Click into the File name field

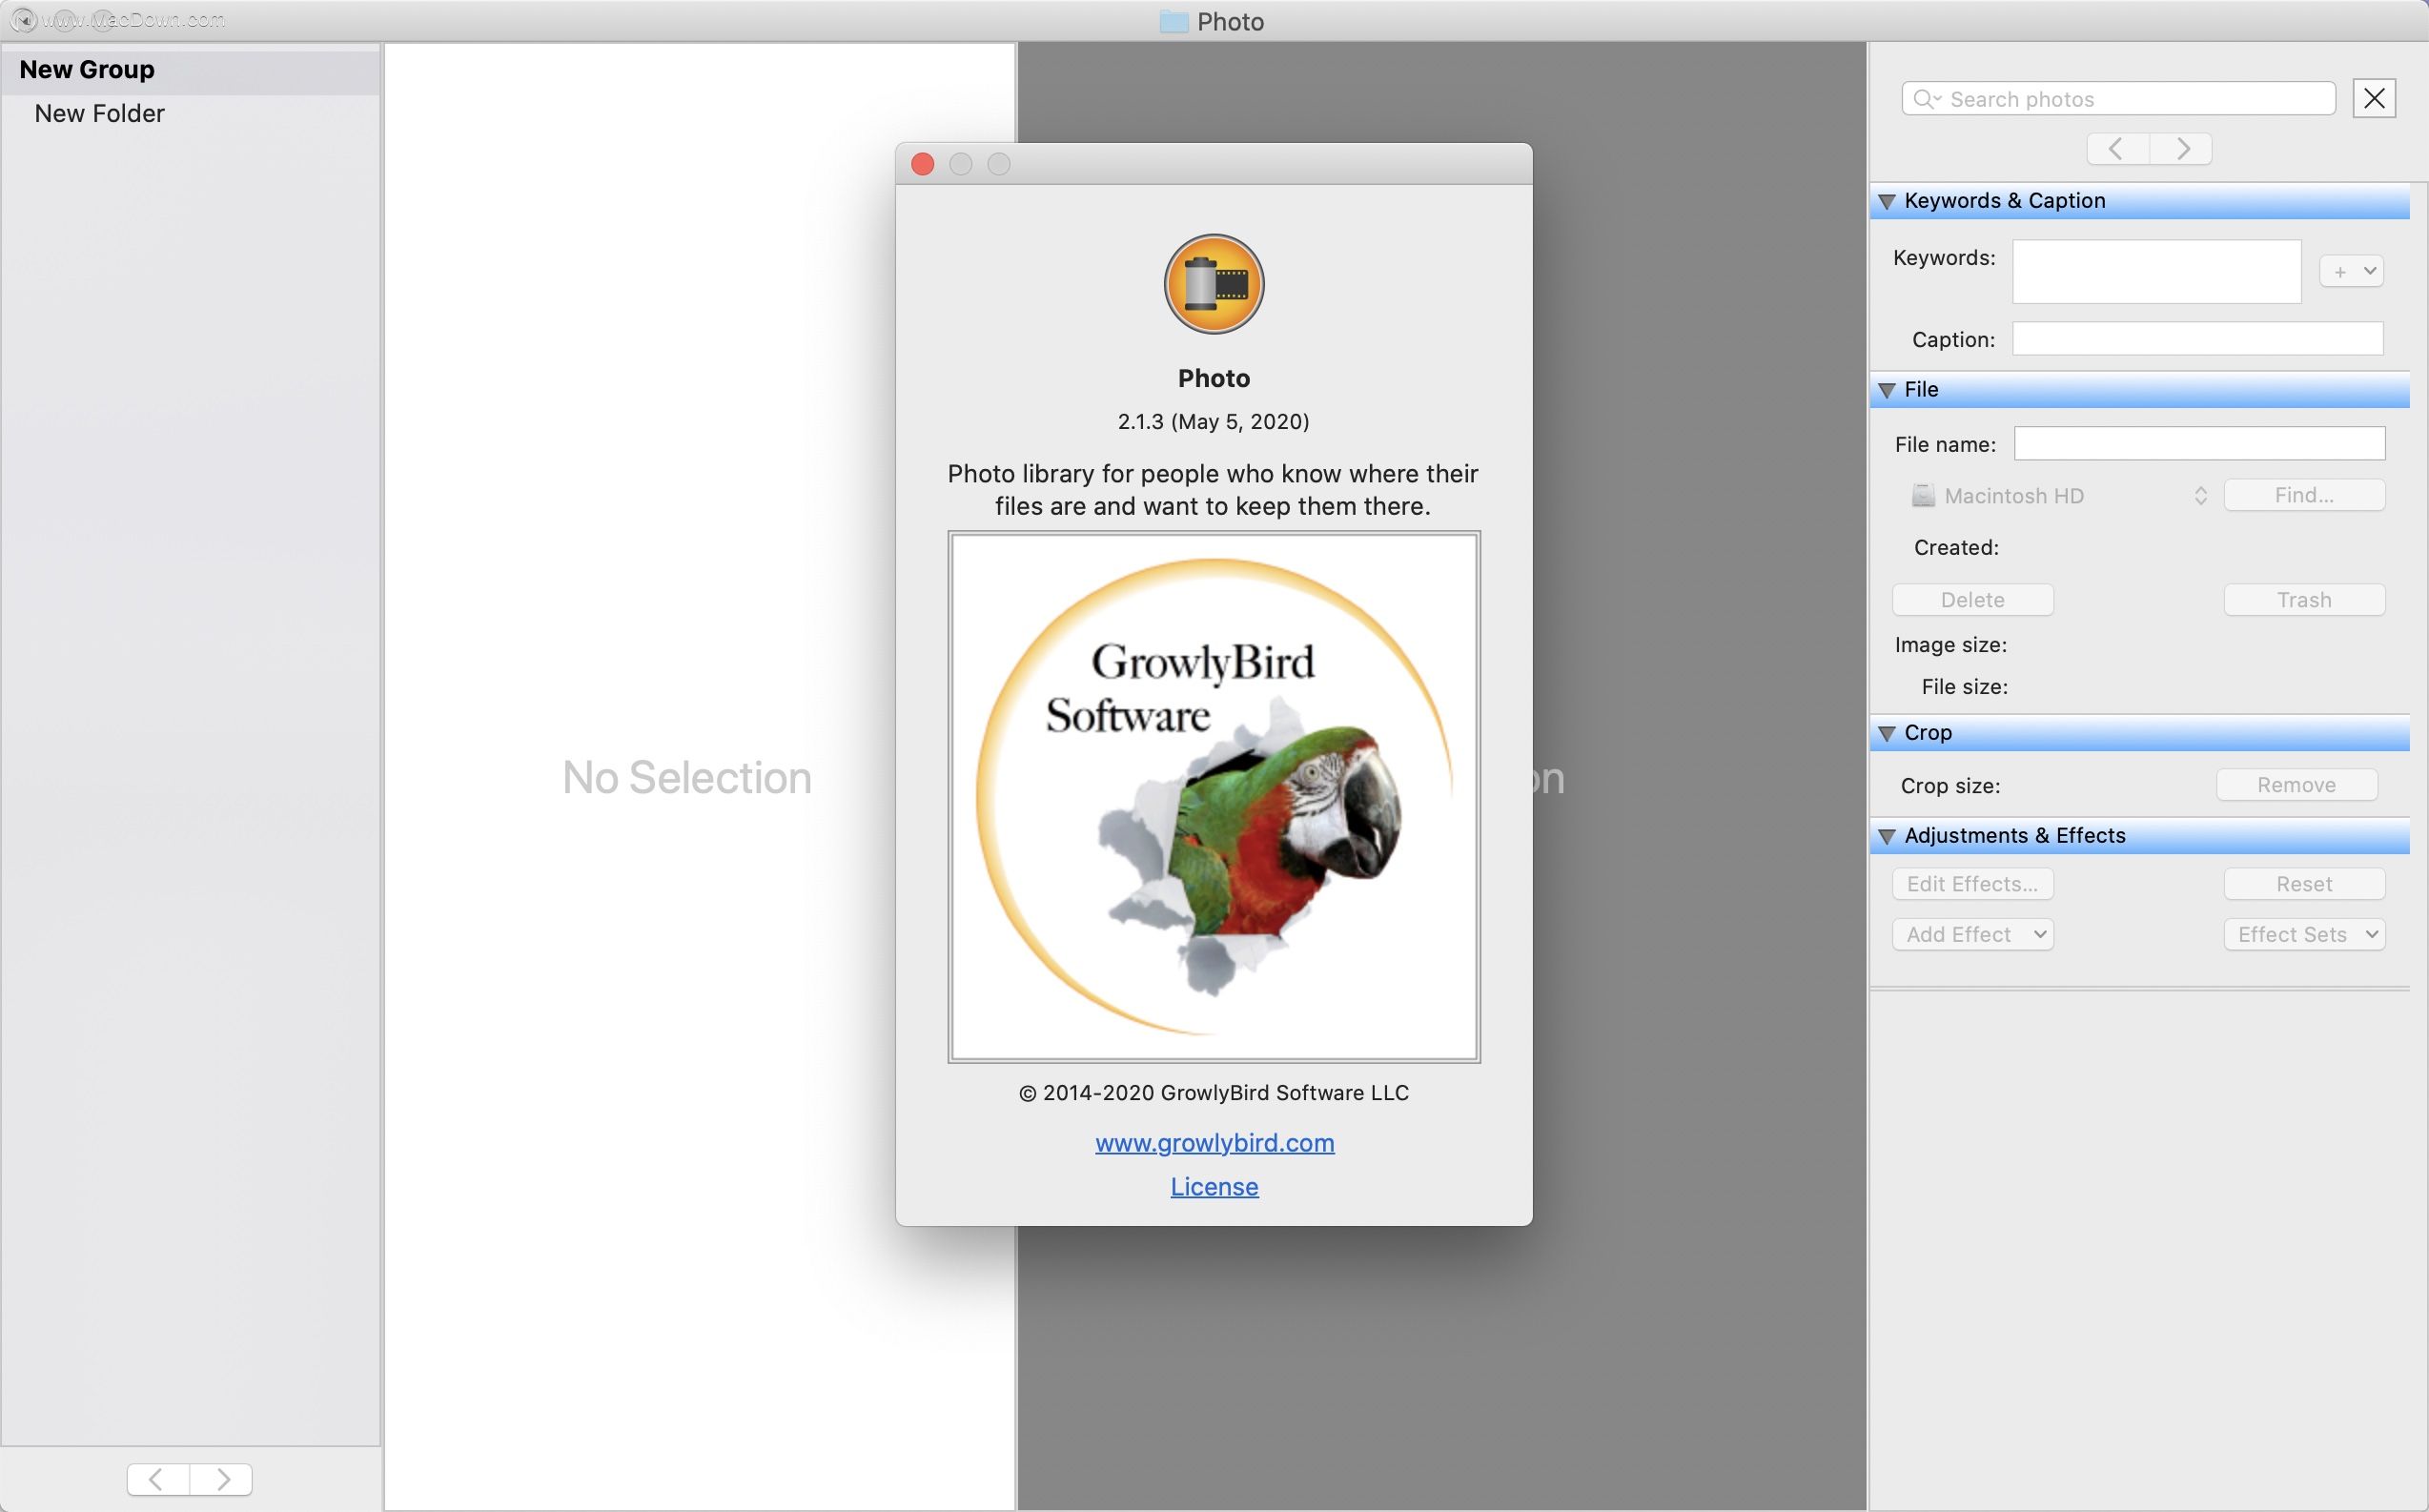pyautogui.click(x=2199, y=444)
